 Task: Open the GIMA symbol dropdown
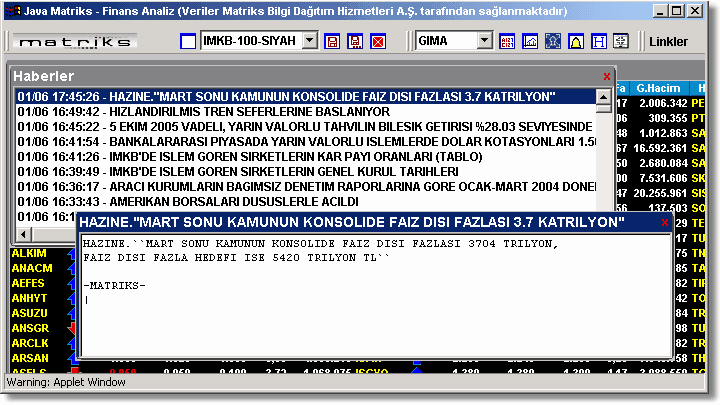coord(484,41)
